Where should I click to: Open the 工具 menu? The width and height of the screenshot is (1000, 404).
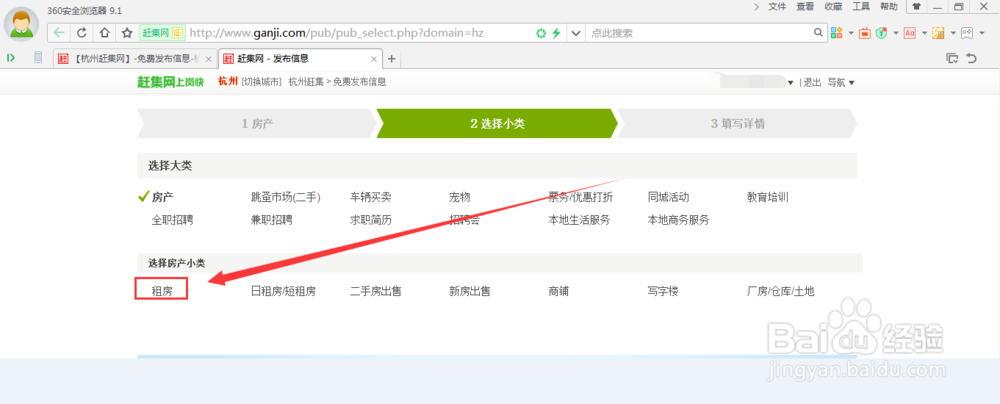coord(861,6)
